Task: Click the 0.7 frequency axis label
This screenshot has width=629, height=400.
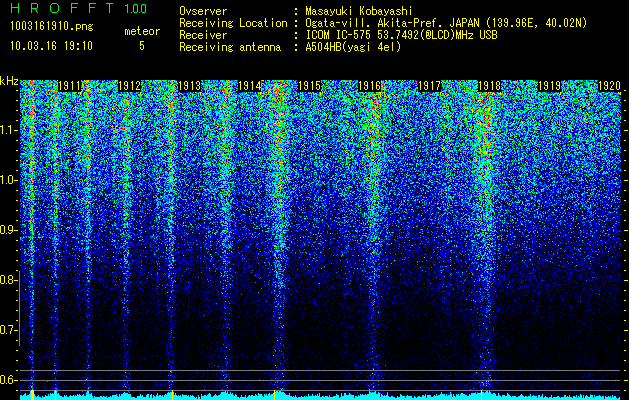Action: click(x=9, y=330)
